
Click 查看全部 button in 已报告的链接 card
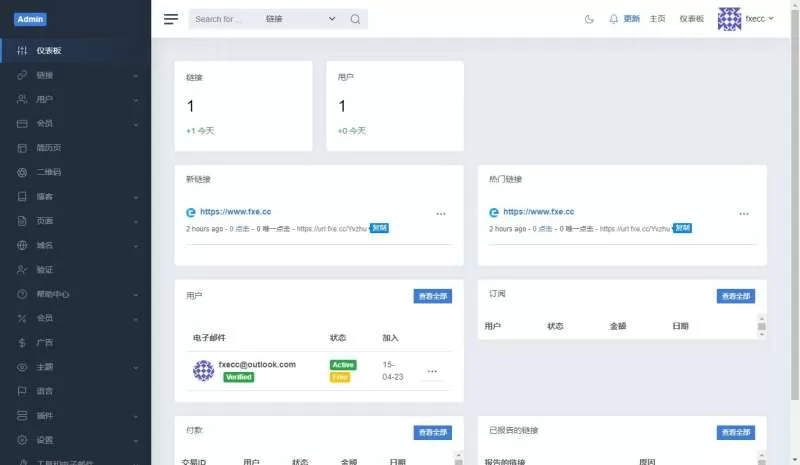coord(736,432)
